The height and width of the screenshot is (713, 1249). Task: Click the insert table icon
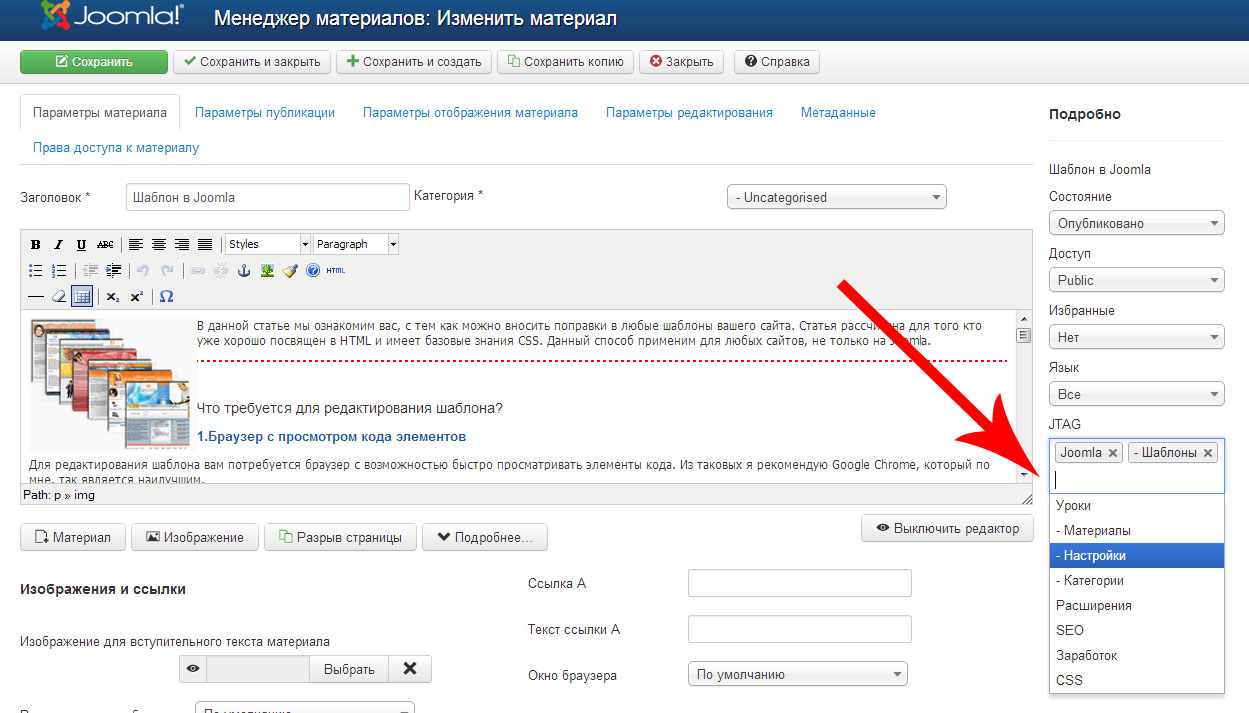[82, 297]
